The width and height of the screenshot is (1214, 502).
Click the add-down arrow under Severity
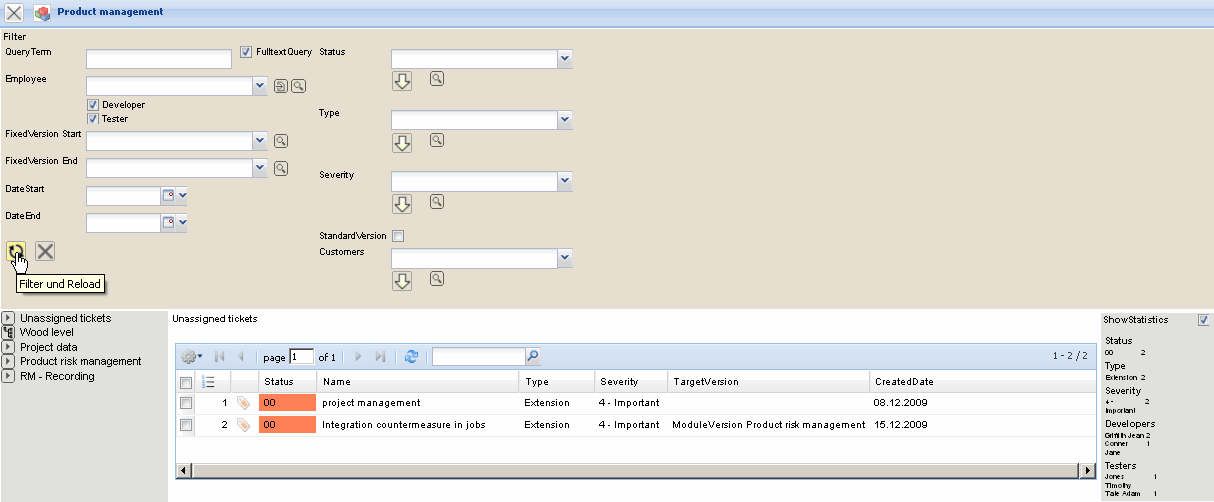(402, 204)
